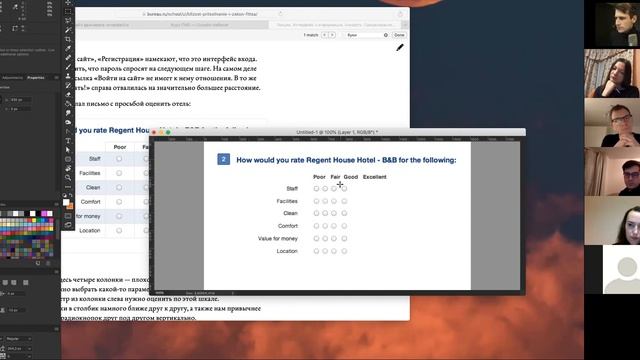This screenshot has width=640, height=360.
Task: Select the Smudge tool
Action: [68, 113]
